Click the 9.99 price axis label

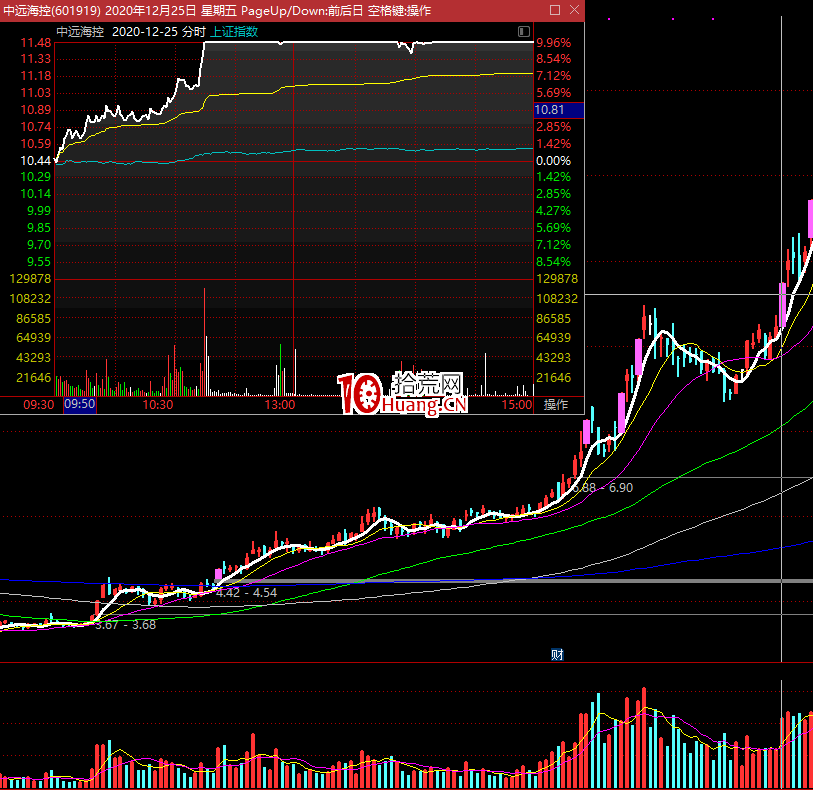pos(39,211)
